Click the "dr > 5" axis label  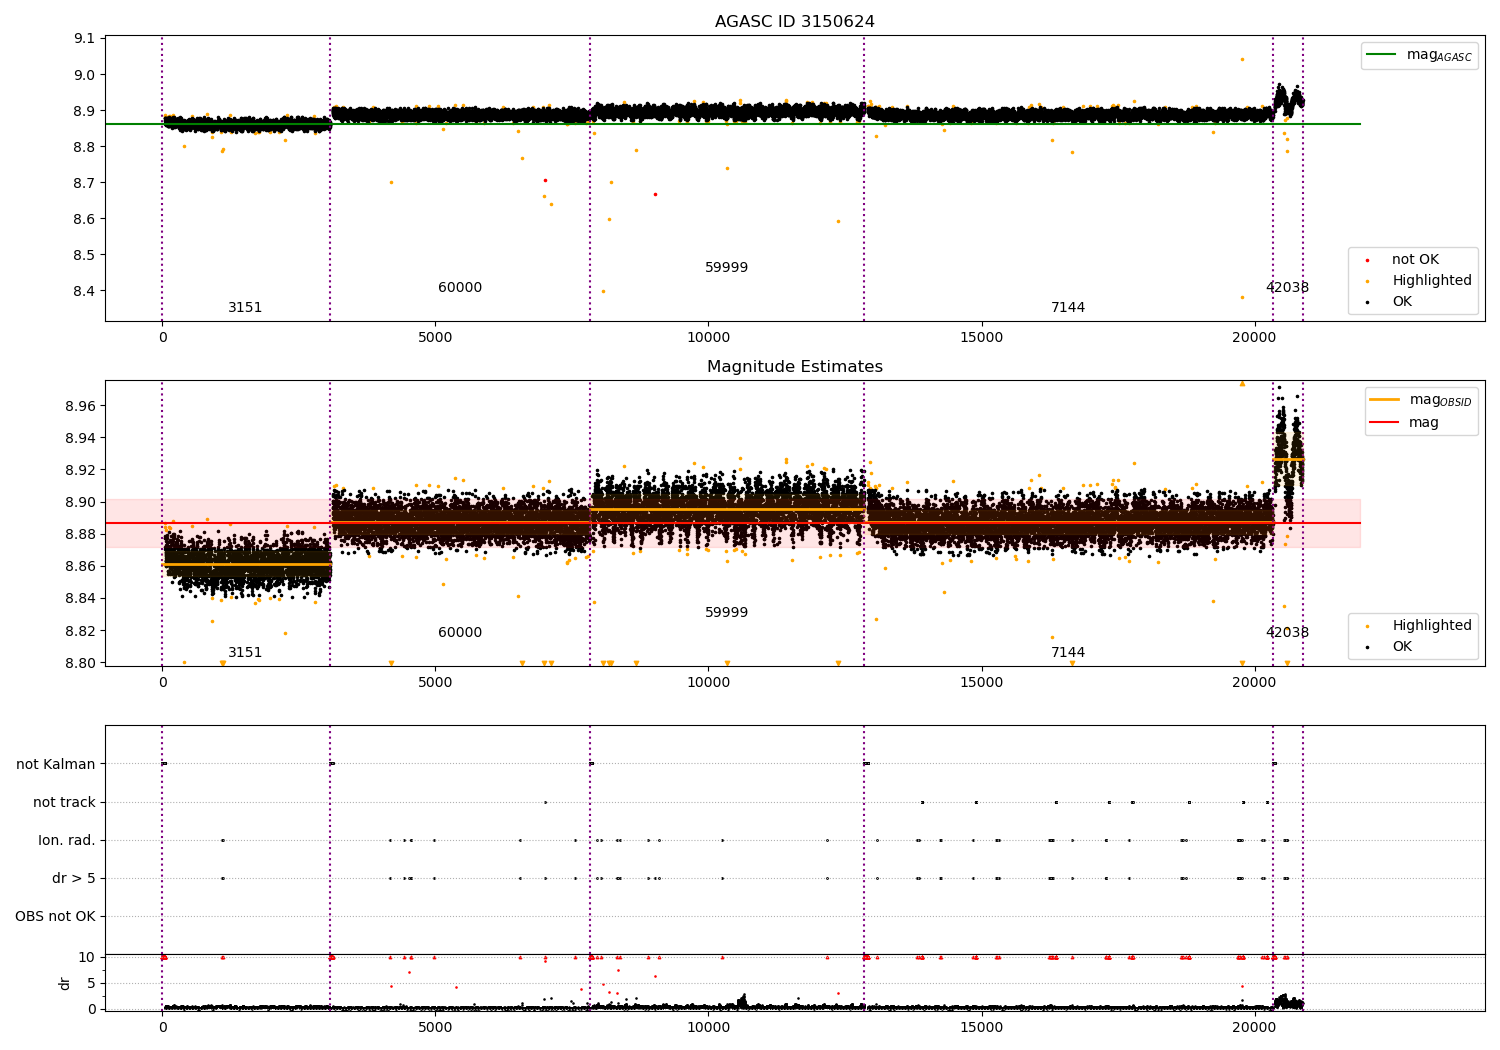tap(74, 878)
